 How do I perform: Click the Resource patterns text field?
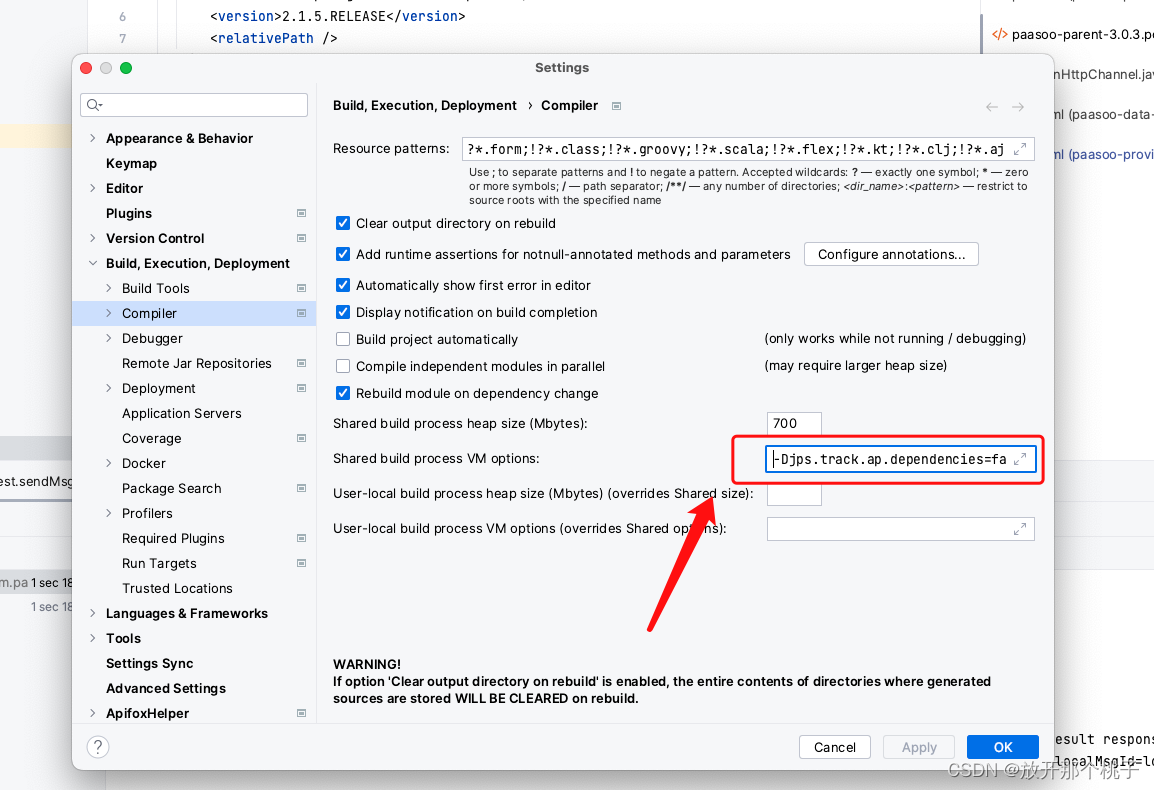(748, 149)
